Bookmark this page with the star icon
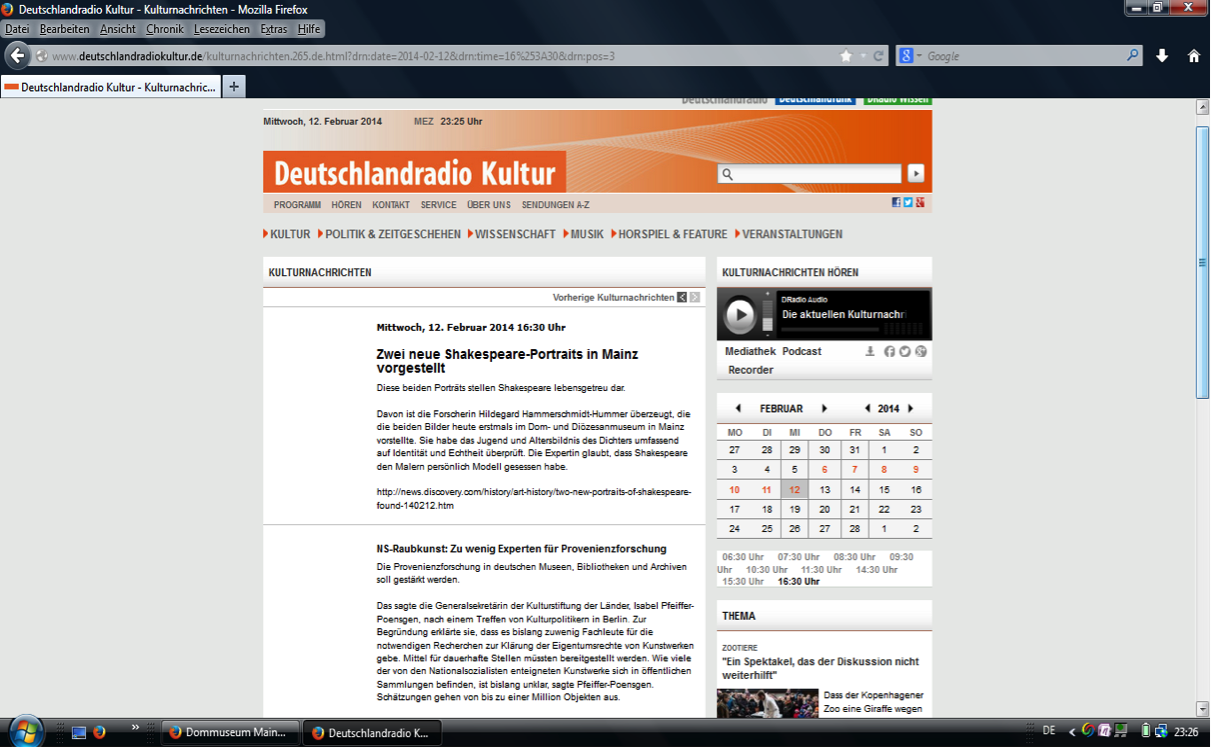Viewport: 1211px width, 747px height. point(846,56)
